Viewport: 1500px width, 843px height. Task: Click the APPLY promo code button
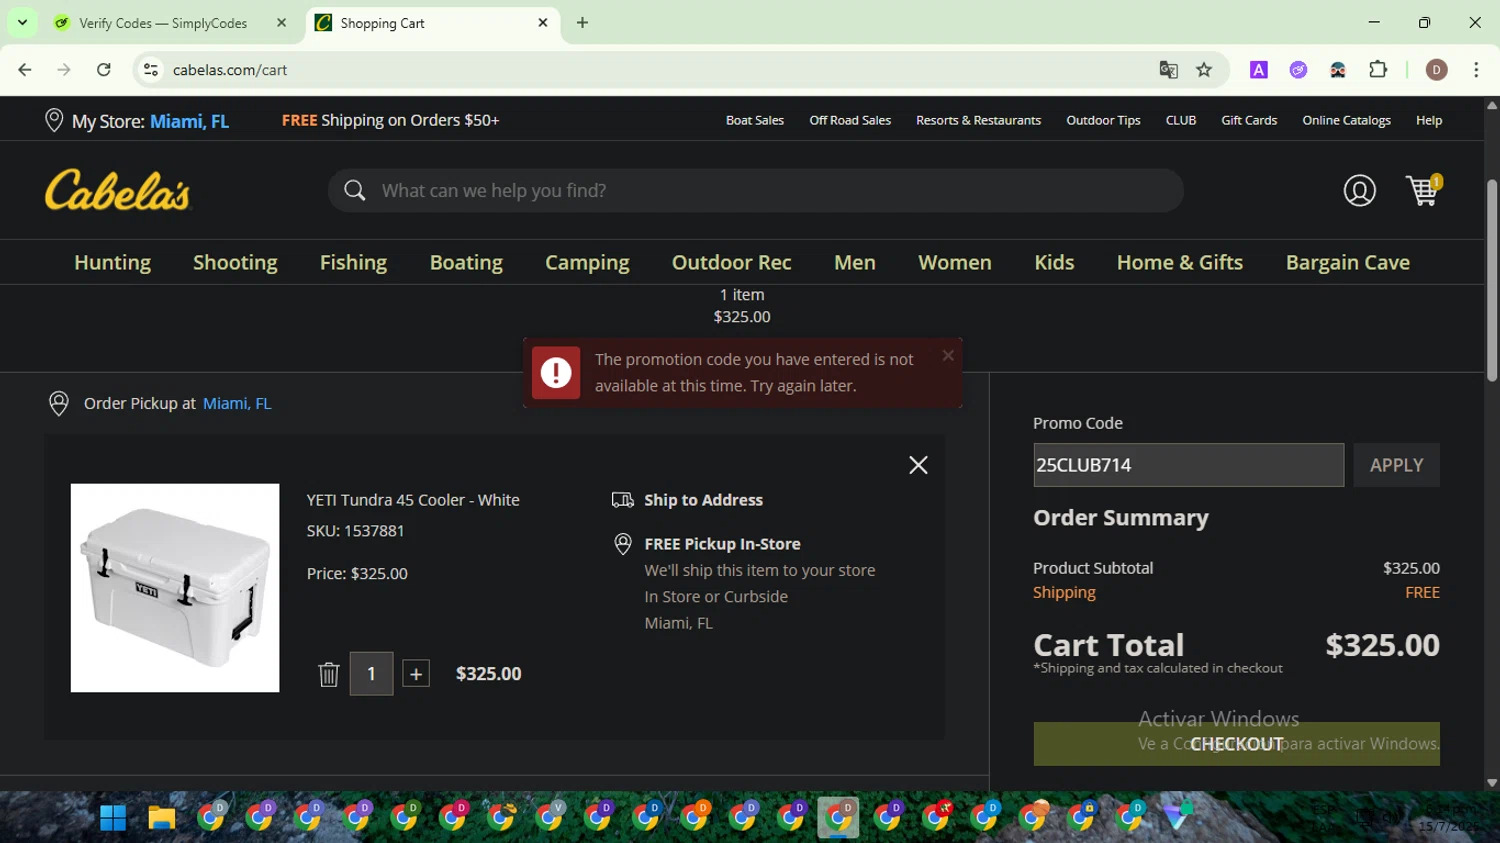click(1396, 465)
